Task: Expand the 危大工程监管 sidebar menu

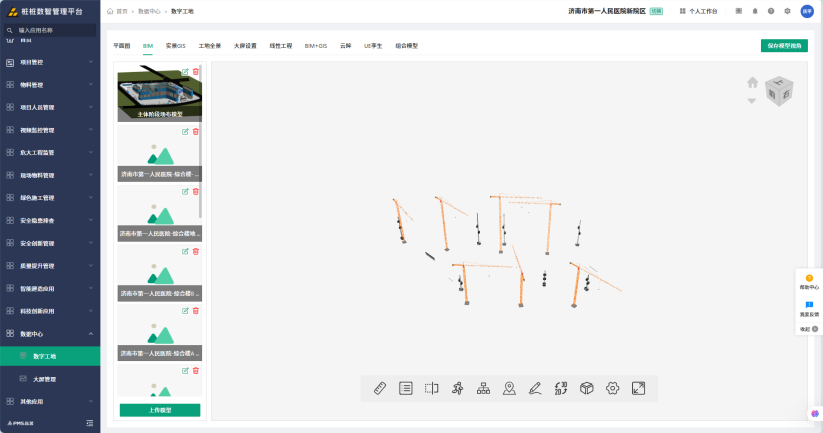Action: click(x=50, y=153)
